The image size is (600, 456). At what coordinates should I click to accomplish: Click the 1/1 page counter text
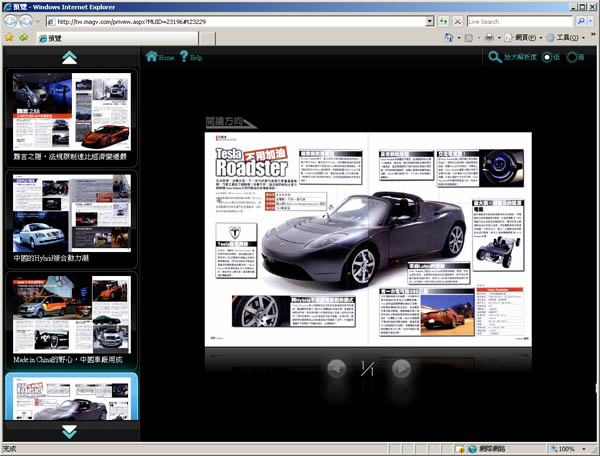367,369
